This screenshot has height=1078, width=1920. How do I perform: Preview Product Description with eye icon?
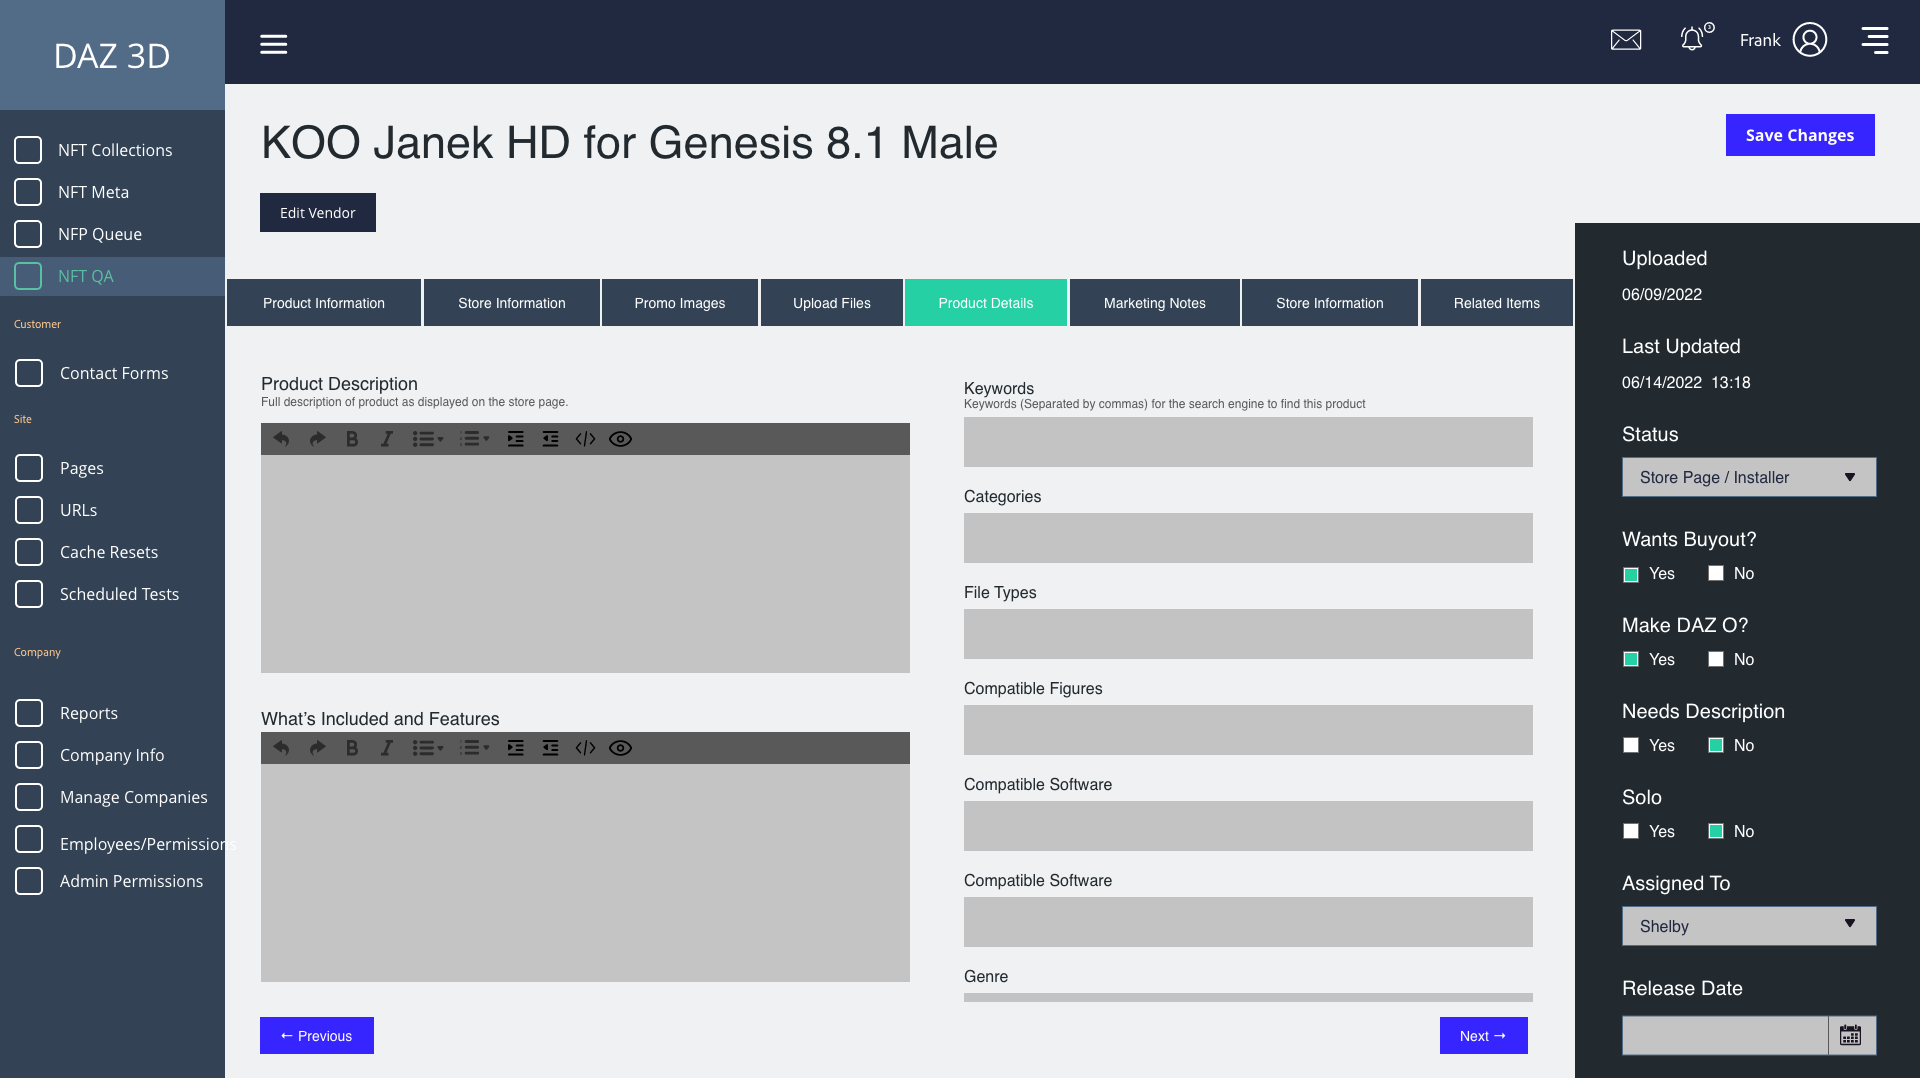point(620,439)
